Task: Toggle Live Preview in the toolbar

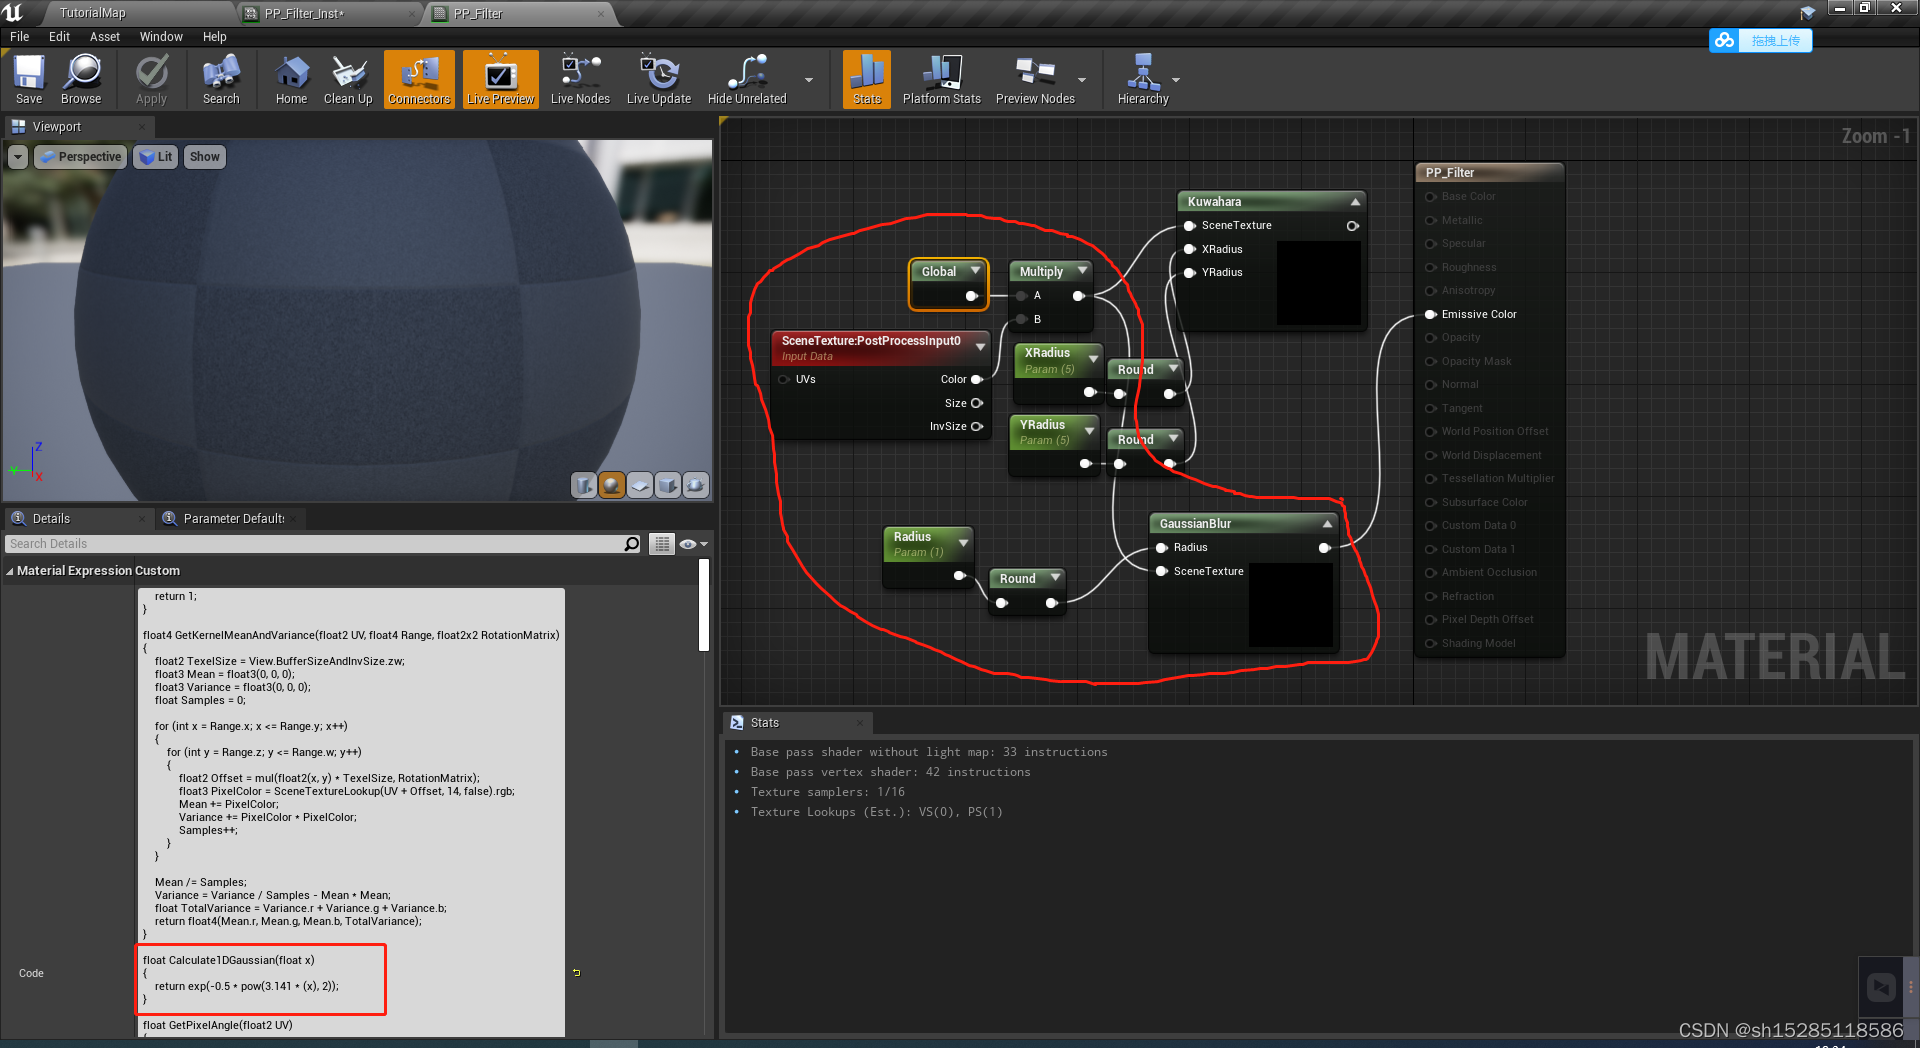Action: tap(501, 79)
